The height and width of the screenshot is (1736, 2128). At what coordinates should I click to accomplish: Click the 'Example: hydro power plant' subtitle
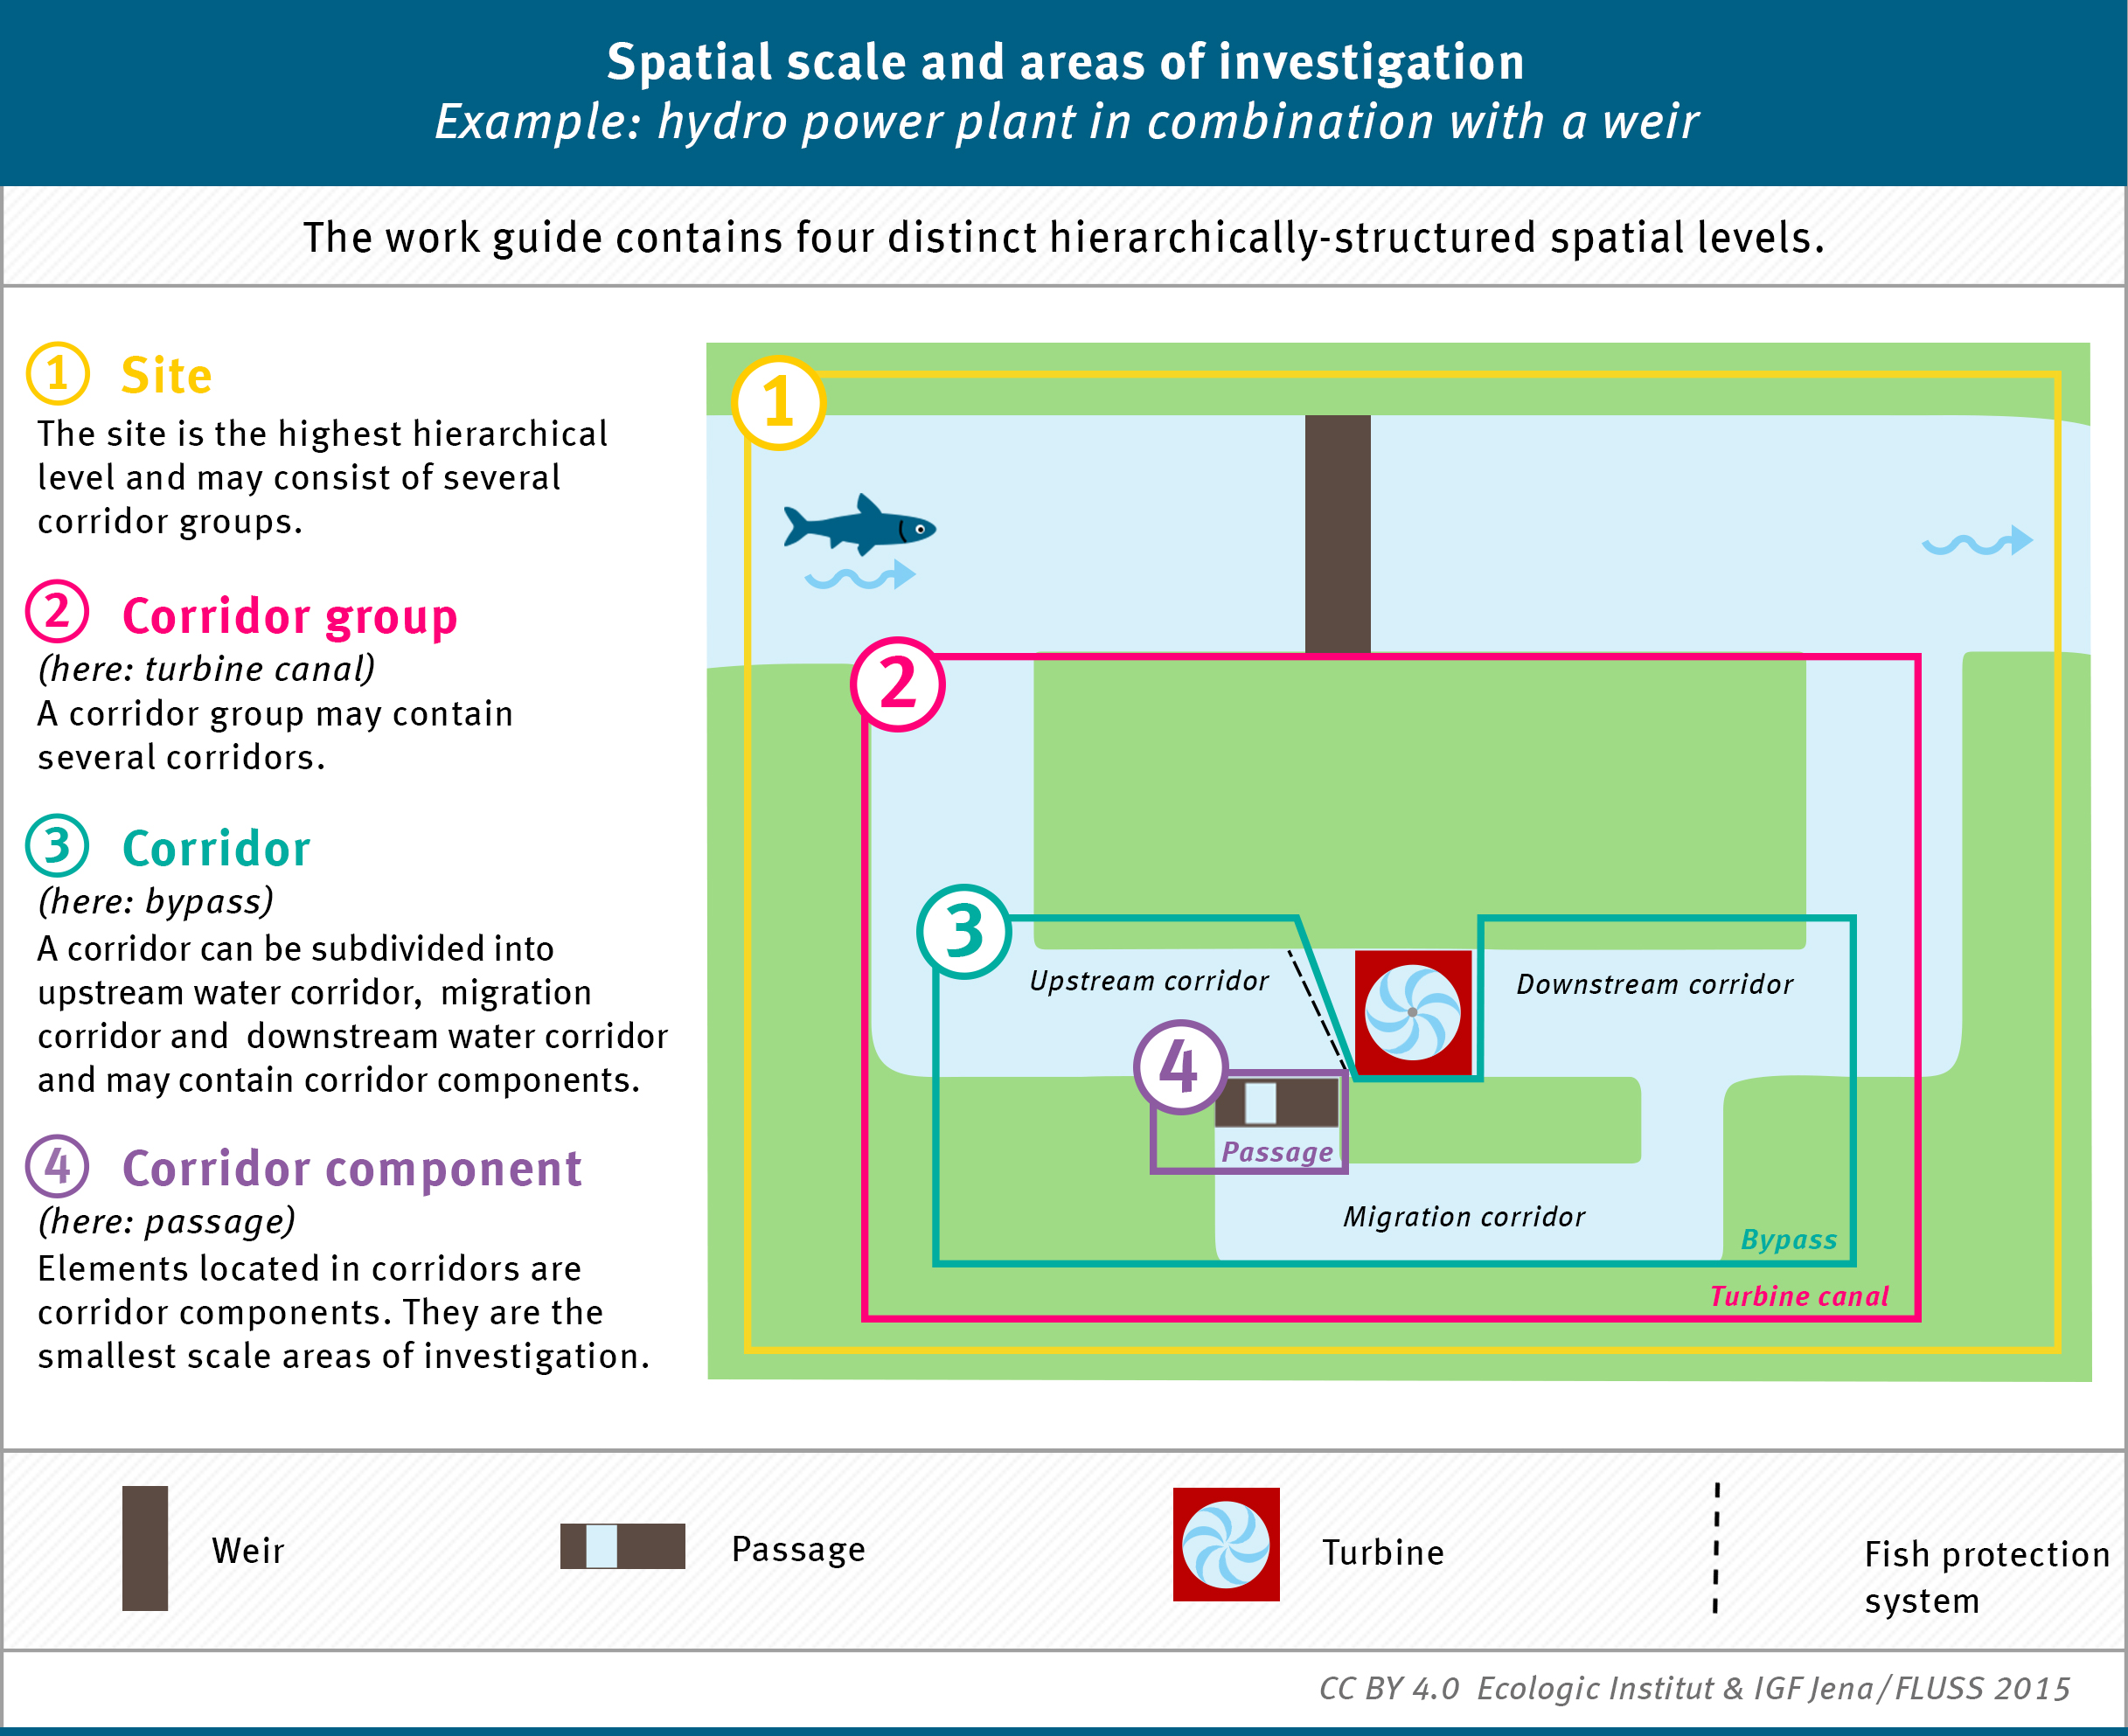pos(1066,122)
